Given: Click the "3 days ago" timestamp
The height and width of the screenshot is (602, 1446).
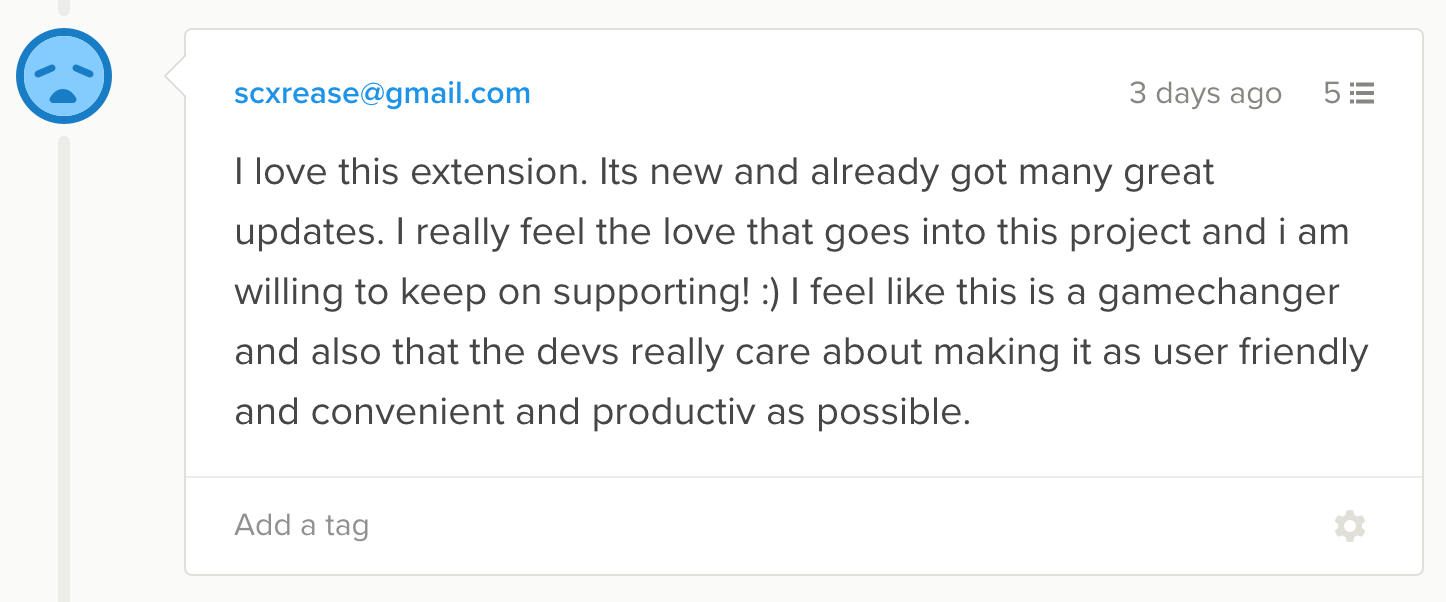Looking at the screenshot, I should (1205, 94).
